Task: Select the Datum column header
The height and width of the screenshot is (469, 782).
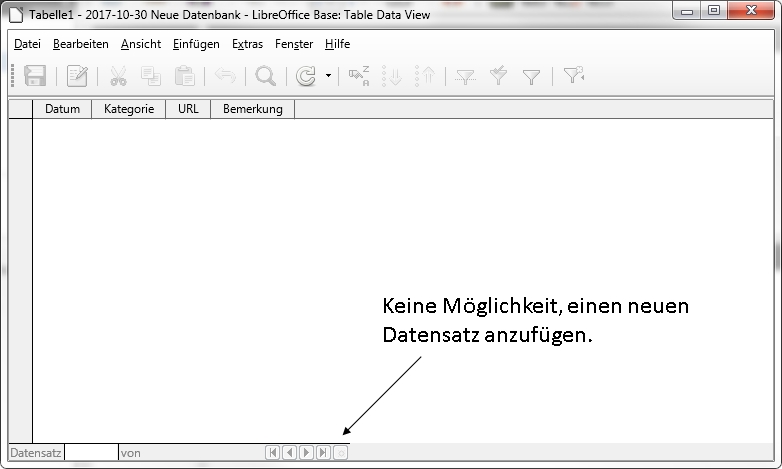Action: (x=62, y=109)
